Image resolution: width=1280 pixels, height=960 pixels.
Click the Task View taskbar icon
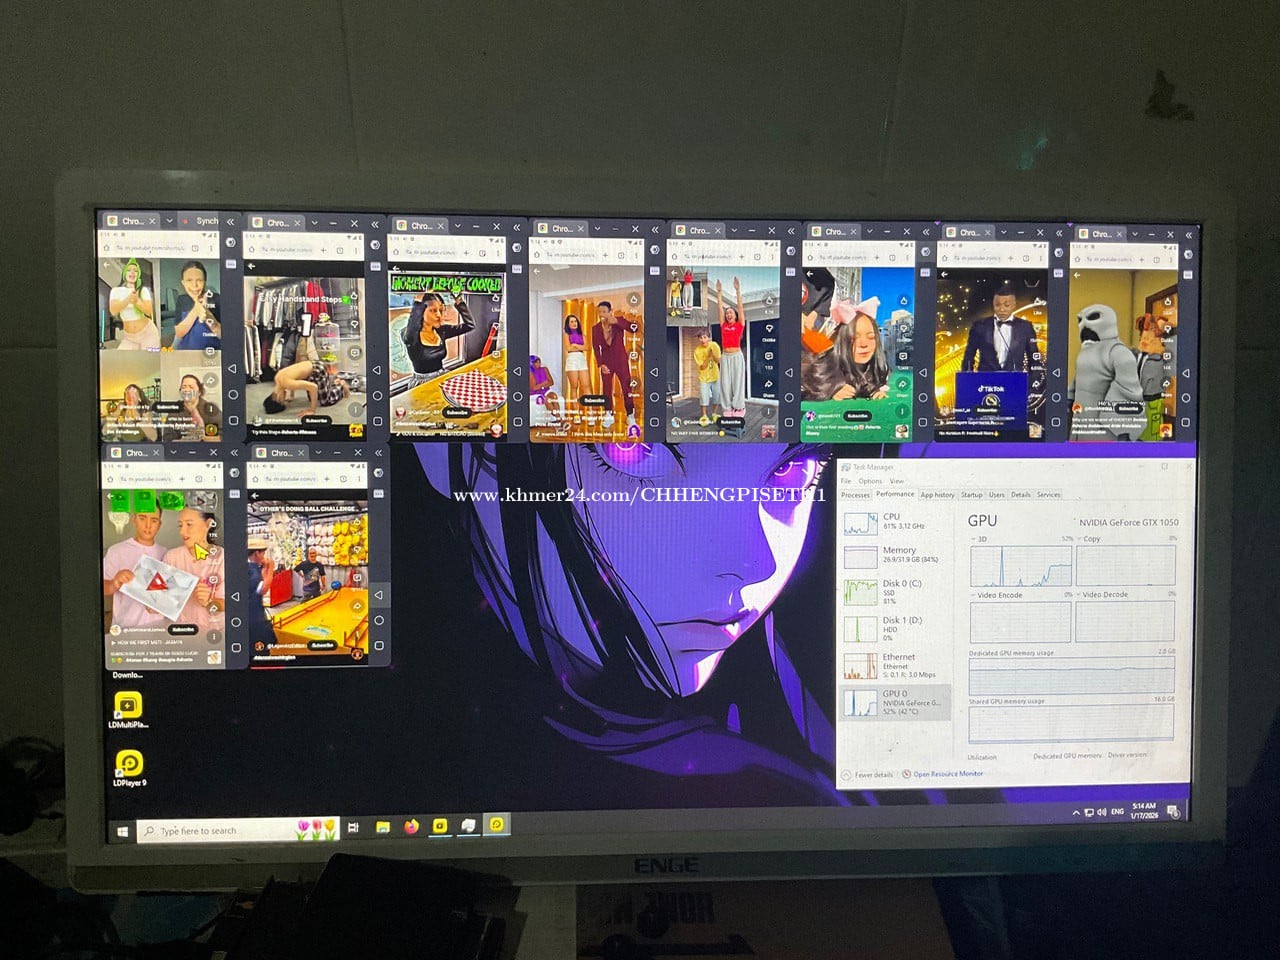[353, 828]
